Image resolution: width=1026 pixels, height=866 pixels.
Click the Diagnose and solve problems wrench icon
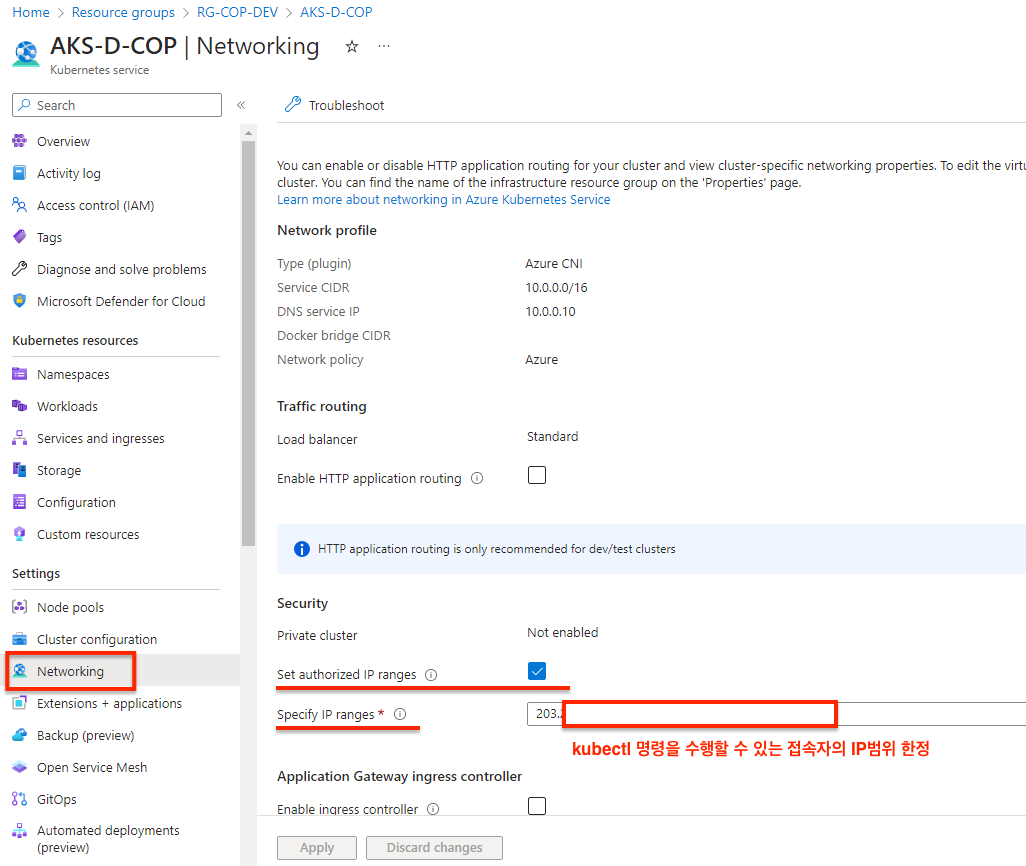[x=20, y=268]
